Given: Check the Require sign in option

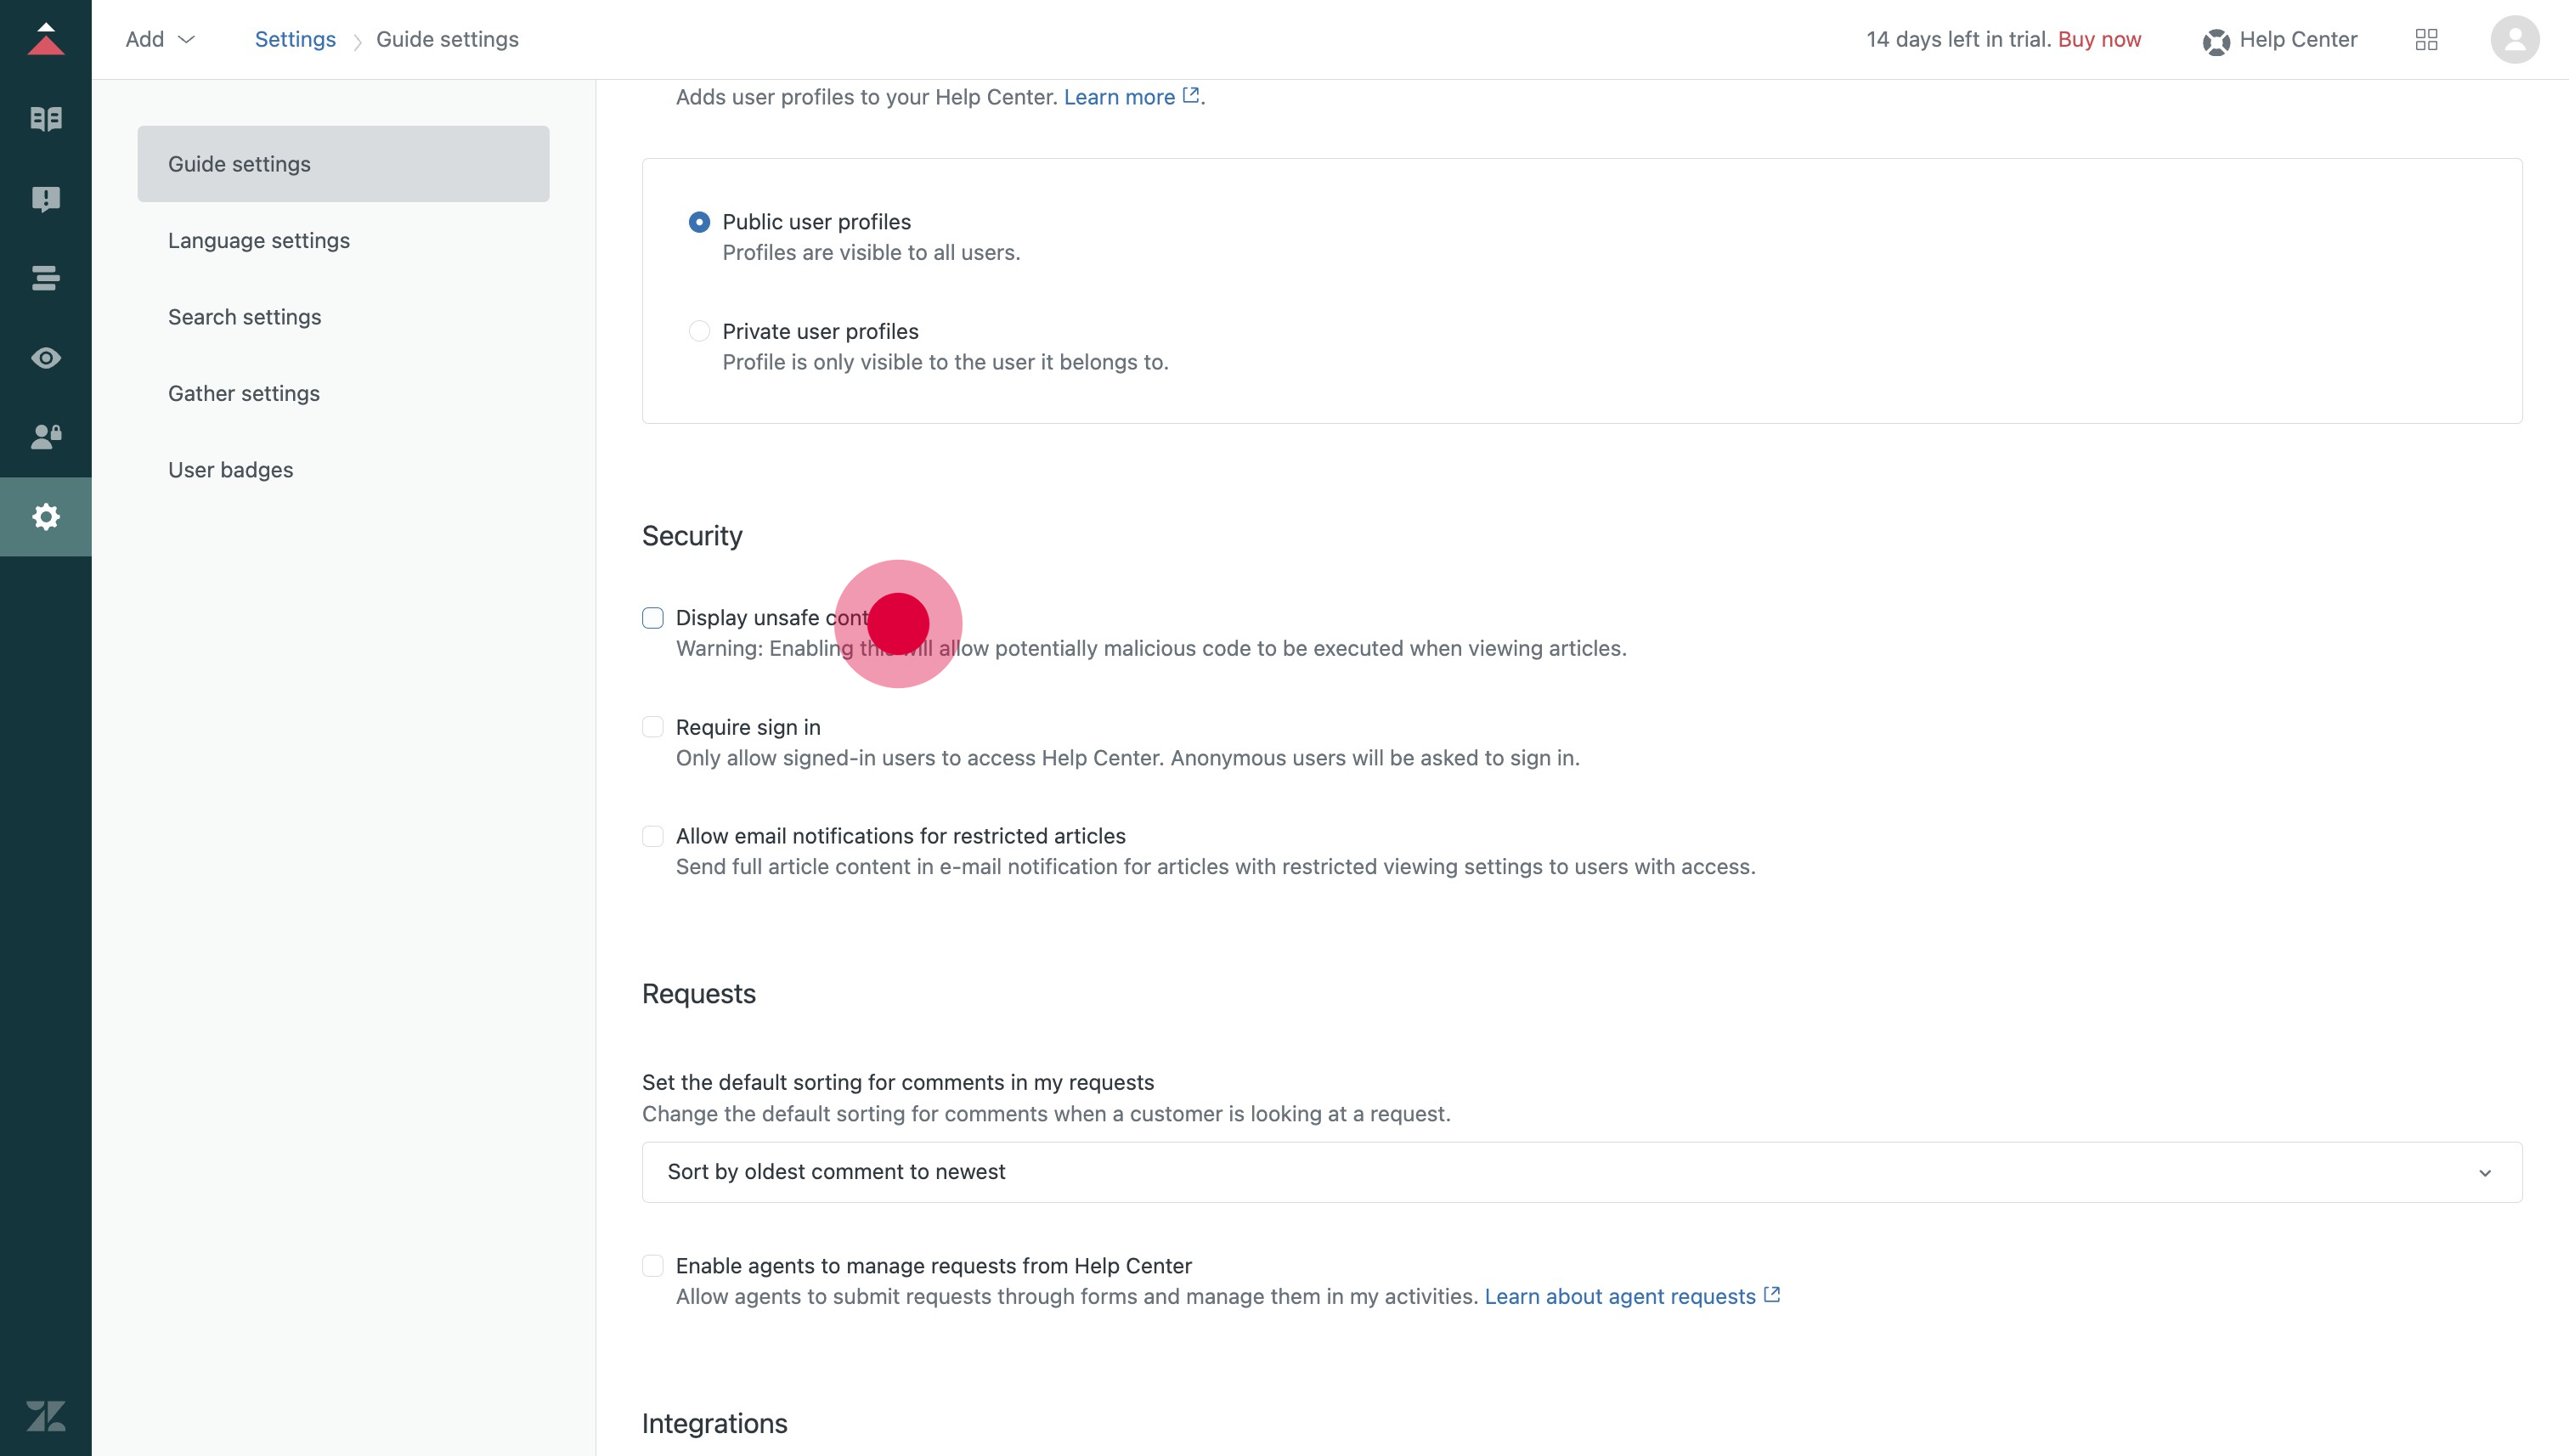Looking at the screenshot, I should tap(653, 727).
